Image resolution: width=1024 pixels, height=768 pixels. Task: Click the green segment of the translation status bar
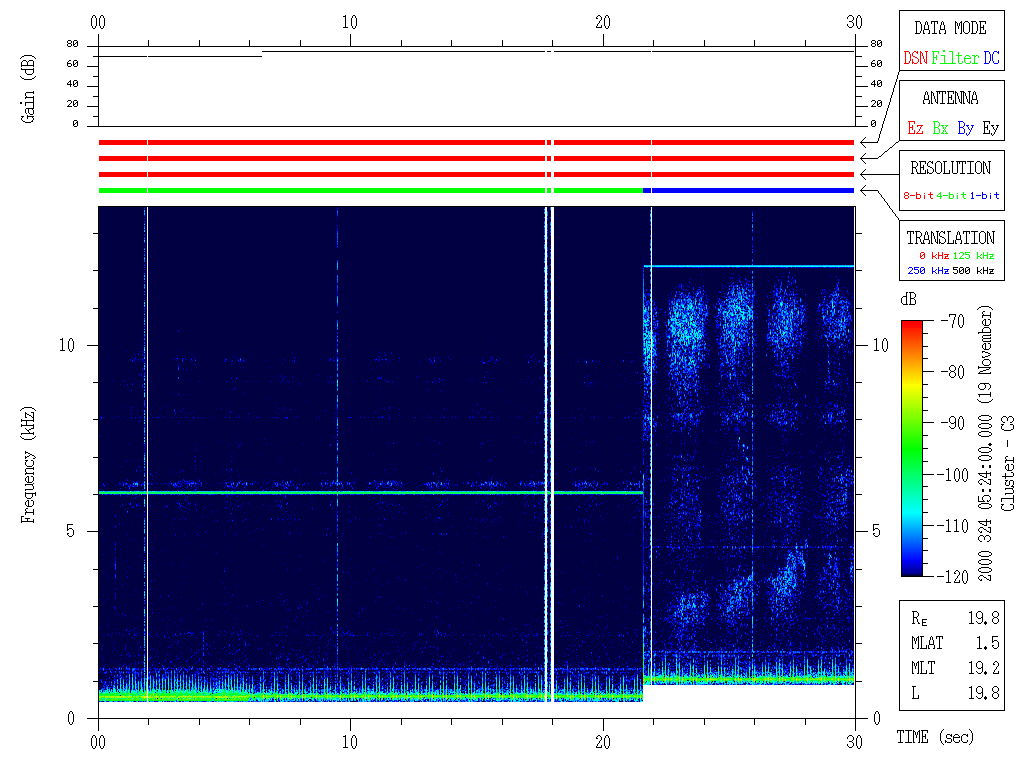[370, 190]
